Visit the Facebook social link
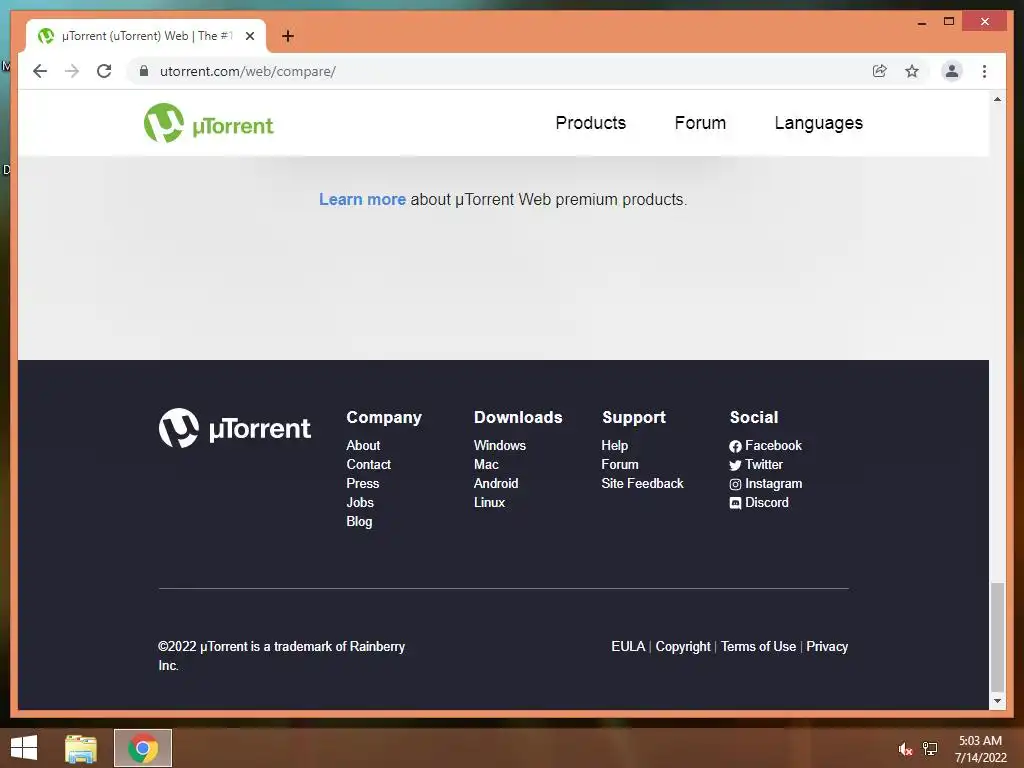The image size is (1024, 768). pos(765,445)
